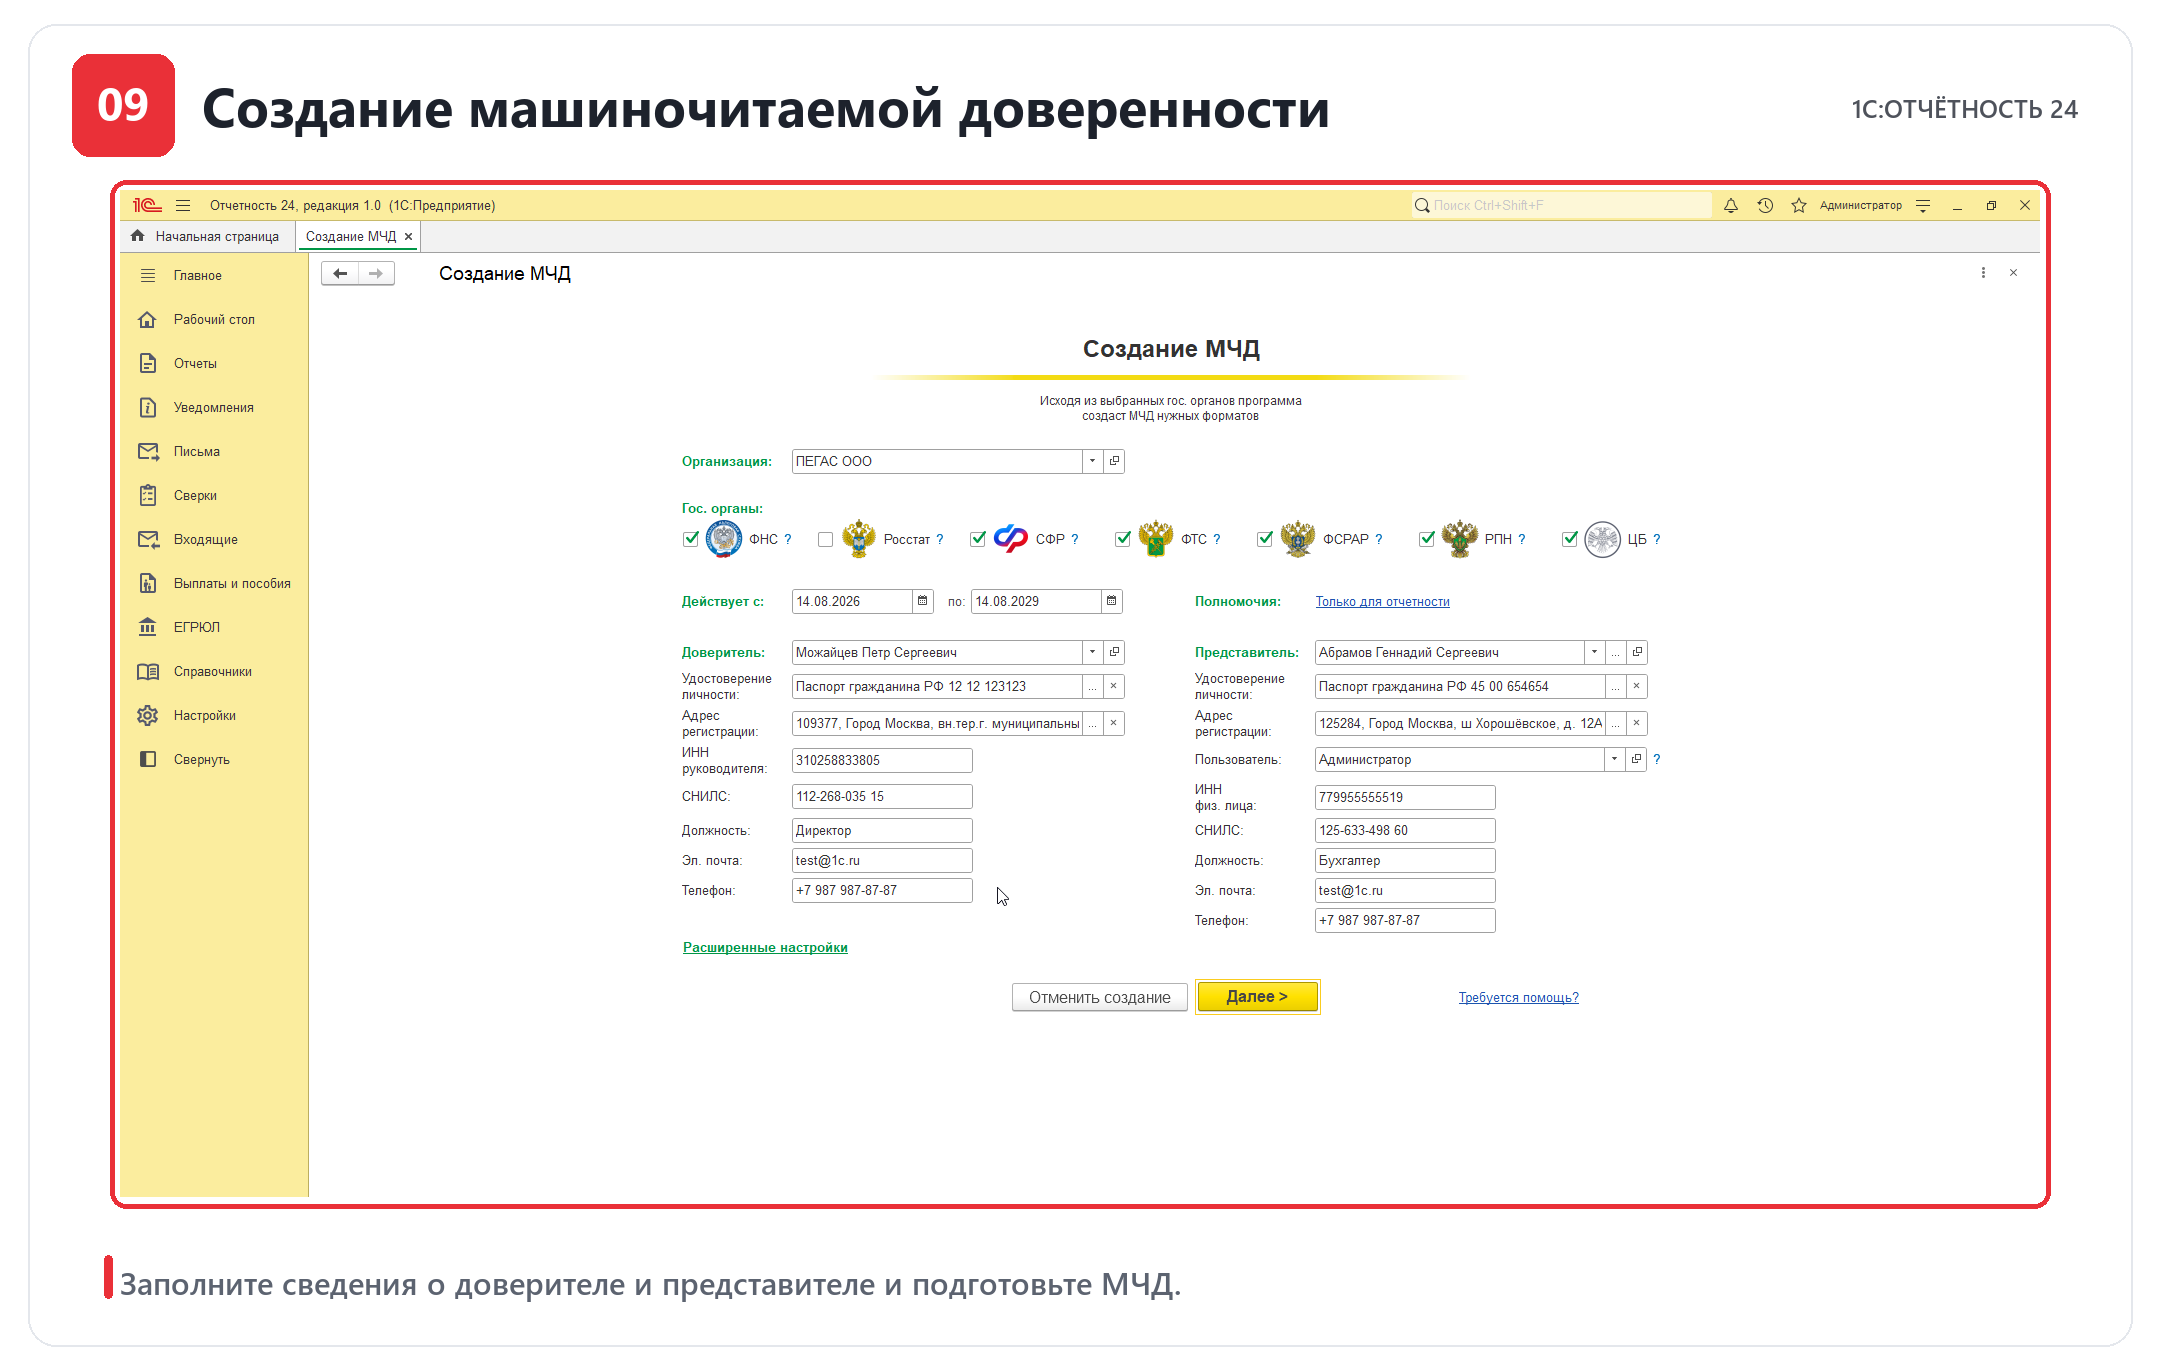Viewport: 2160px width, 1370px height.
Task: Open selection for Доверитель address ellipsis
Action: point(1092,723)
